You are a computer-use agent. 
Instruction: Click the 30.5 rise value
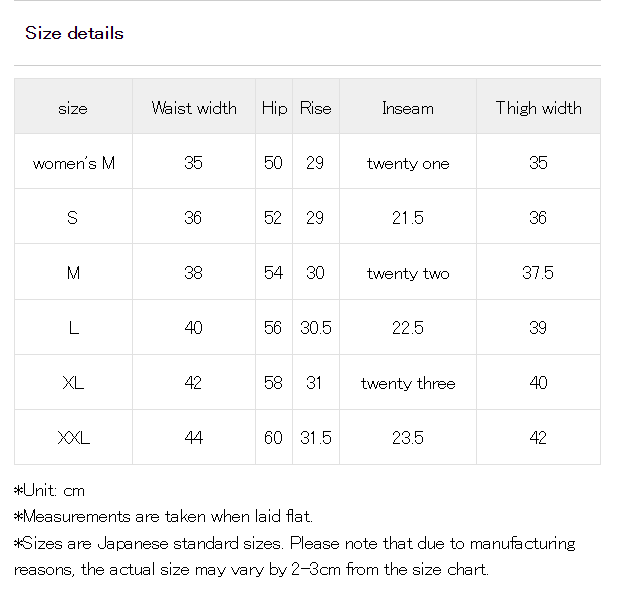coord(316,328)
